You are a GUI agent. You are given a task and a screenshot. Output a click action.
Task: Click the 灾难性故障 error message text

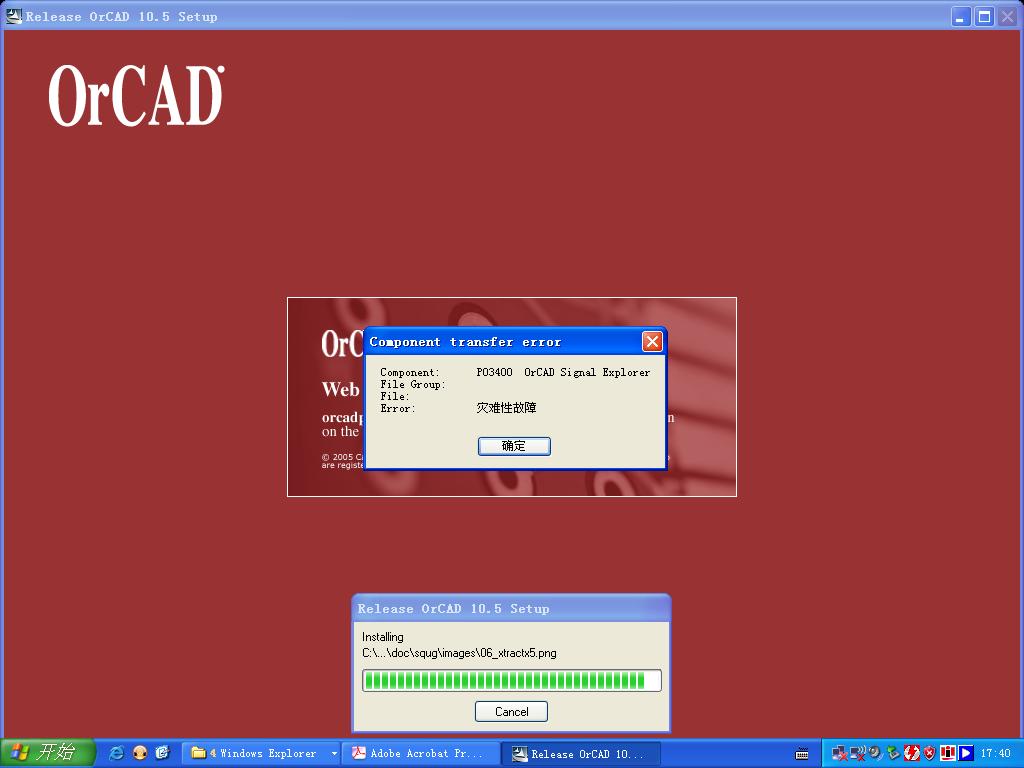tap(506, 408)
